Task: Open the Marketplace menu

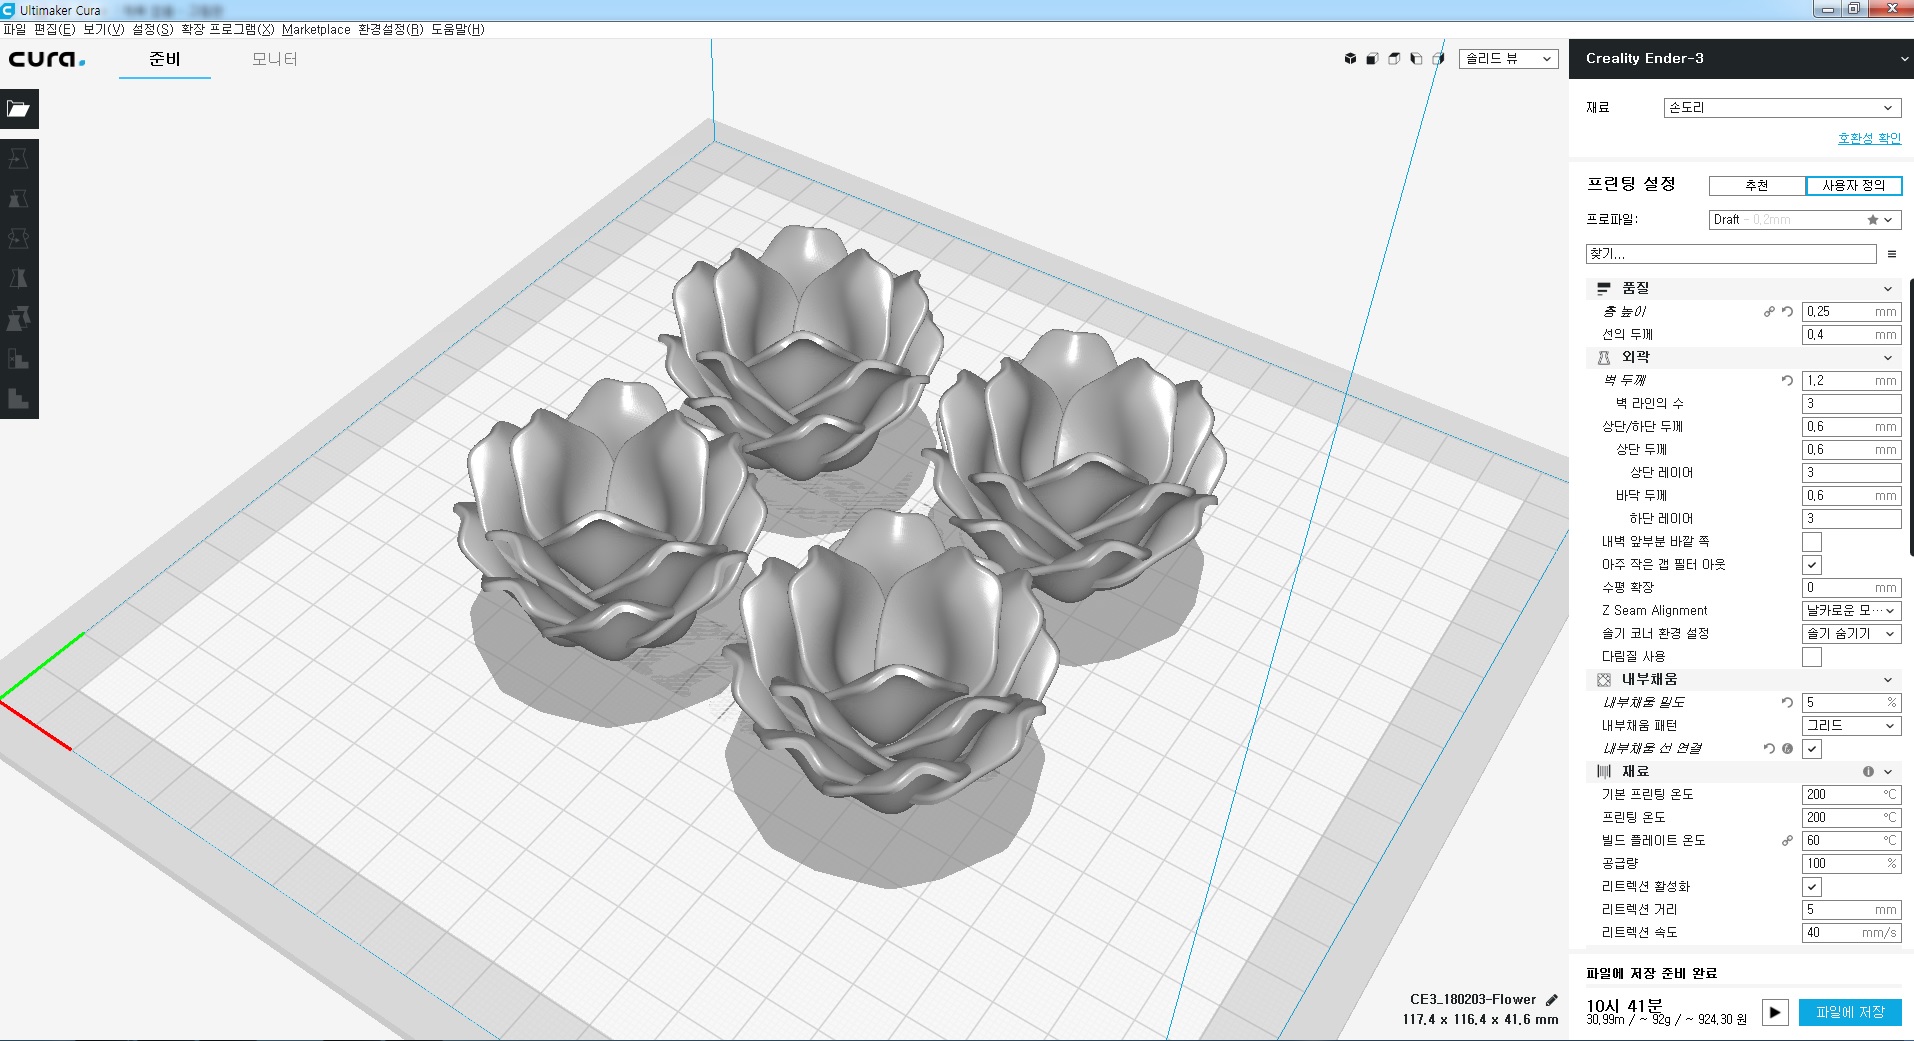Action: point(316,30)
